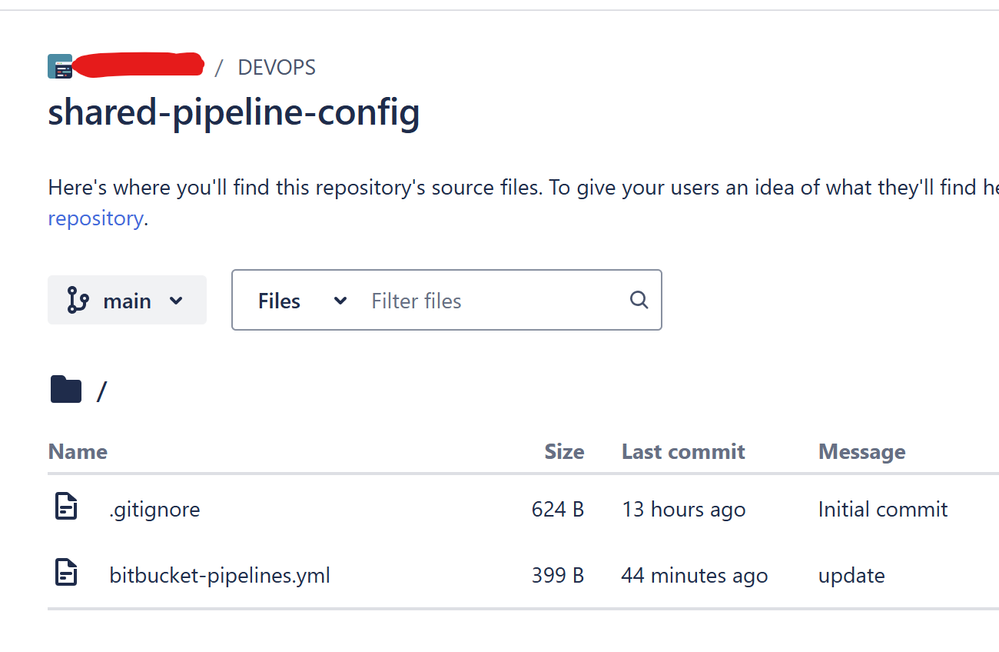
Task: Click '13 hours ago' commit time
Action: point(684,510)
